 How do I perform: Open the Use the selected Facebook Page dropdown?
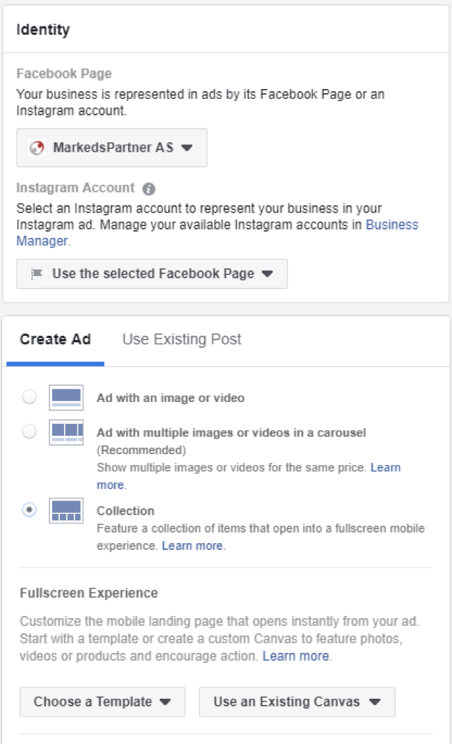pyautogui.click(x=152, y=274)
